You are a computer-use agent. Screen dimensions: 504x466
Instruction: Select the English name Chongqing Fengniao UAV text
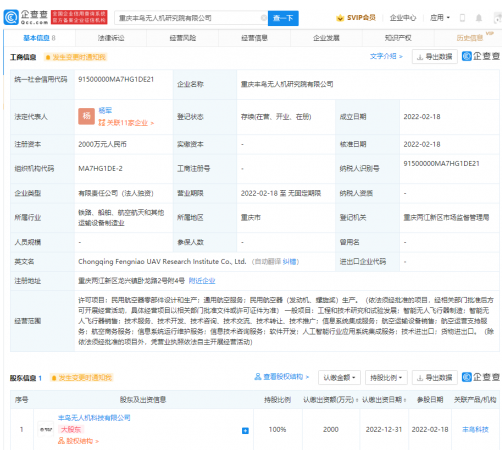click(x=162, y=262)
